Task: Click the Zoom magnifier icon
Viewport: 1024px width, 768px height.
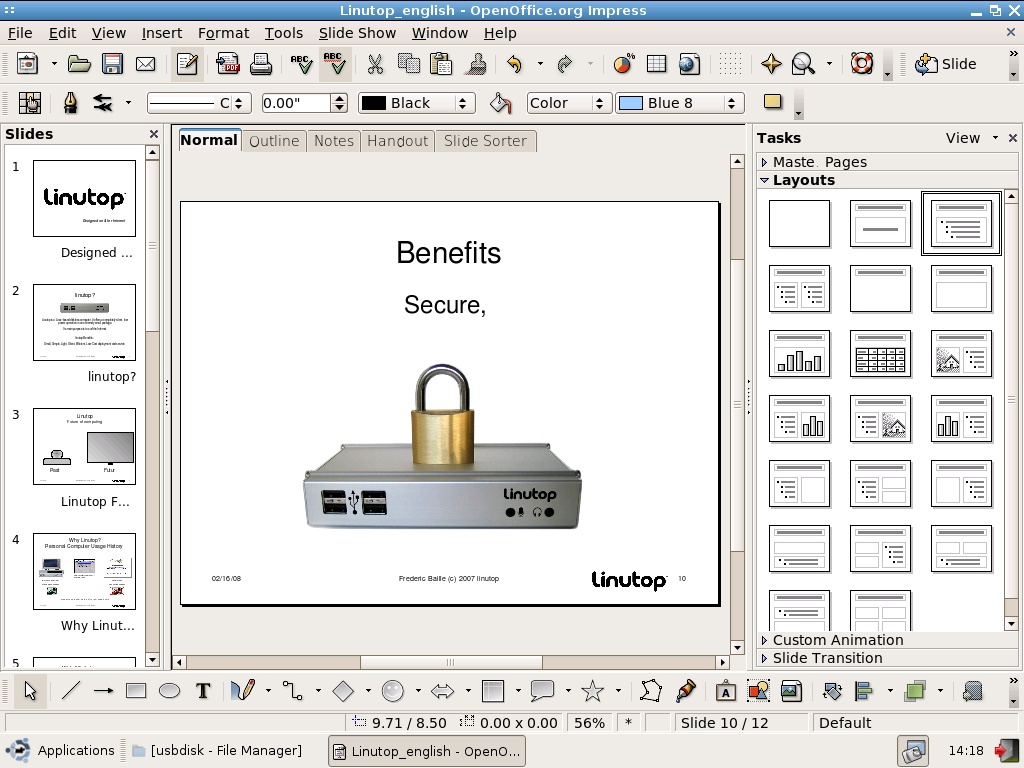Action: 803,64
